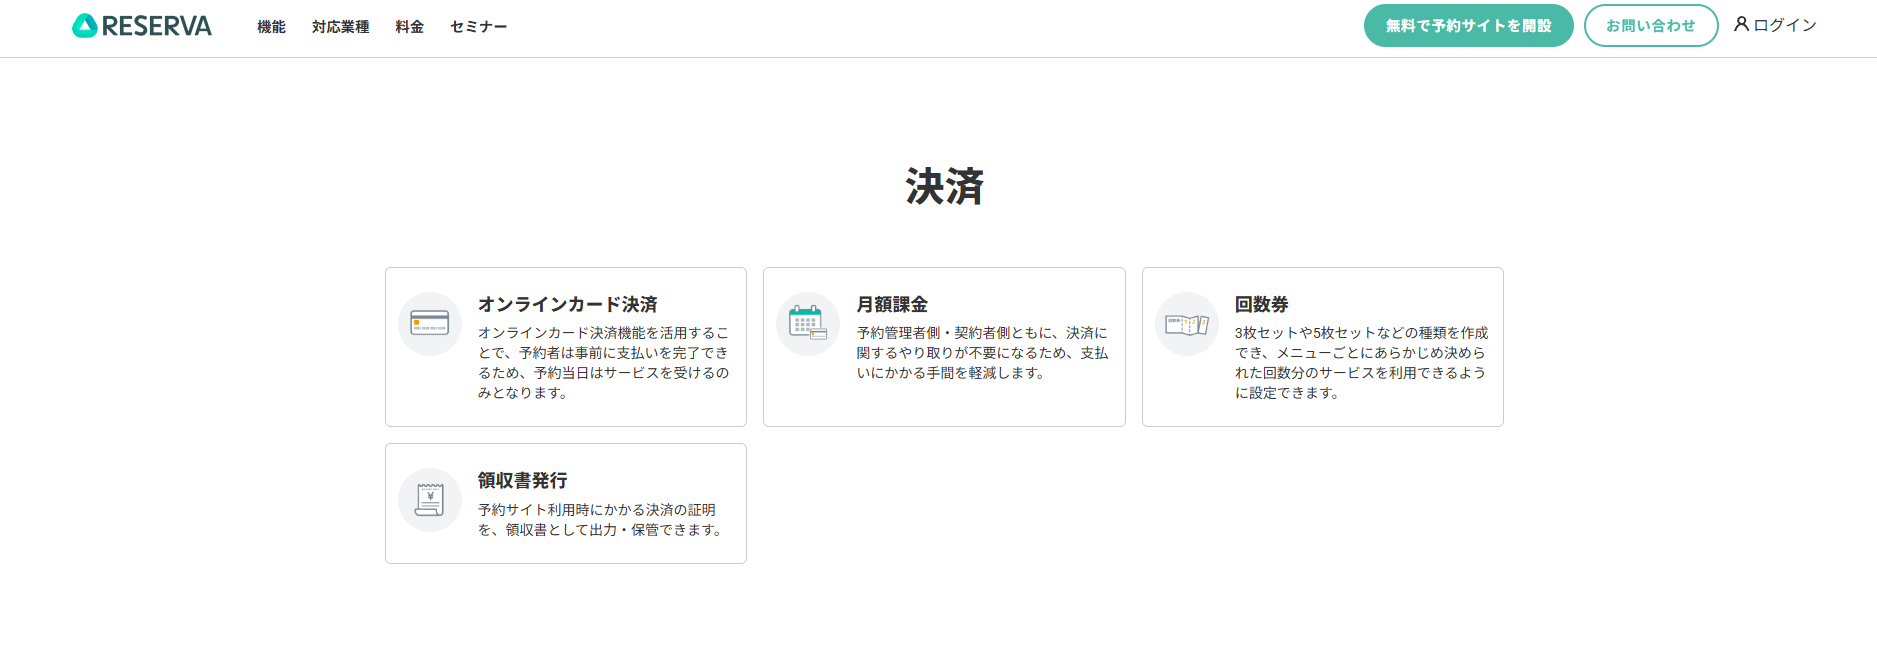The height and width of the screenshot is (662, 1877).
Task: Click the yen receipt icon
Action: tap(430, 499)
